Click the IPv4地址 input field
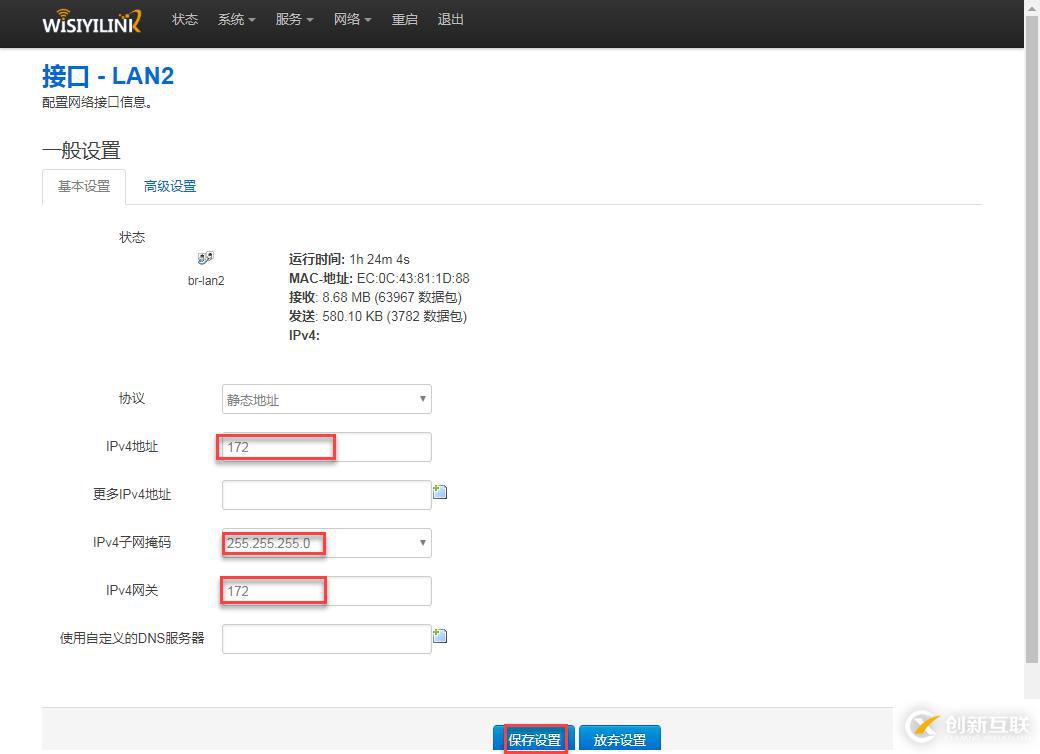Viewport: 1040px width, 754px height. (325, 446)
